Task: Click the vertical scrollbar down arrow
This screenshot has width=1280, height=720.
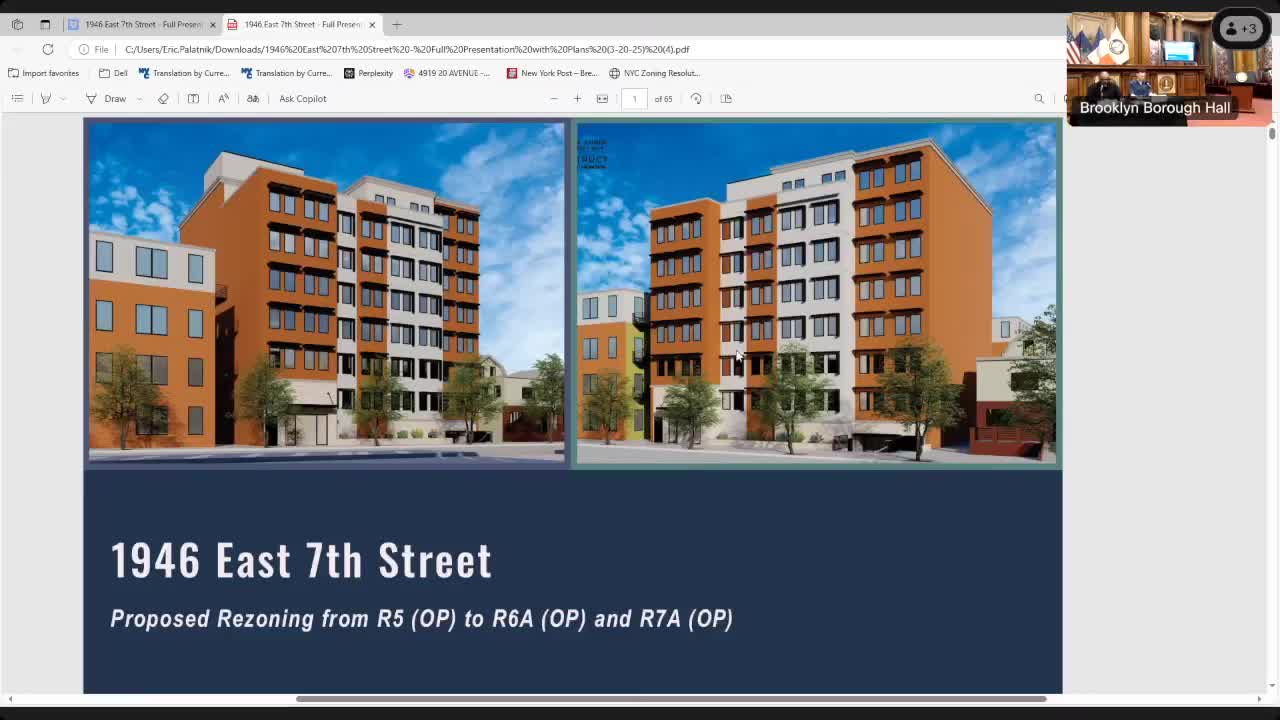Action: click(x=1272, y=687)
